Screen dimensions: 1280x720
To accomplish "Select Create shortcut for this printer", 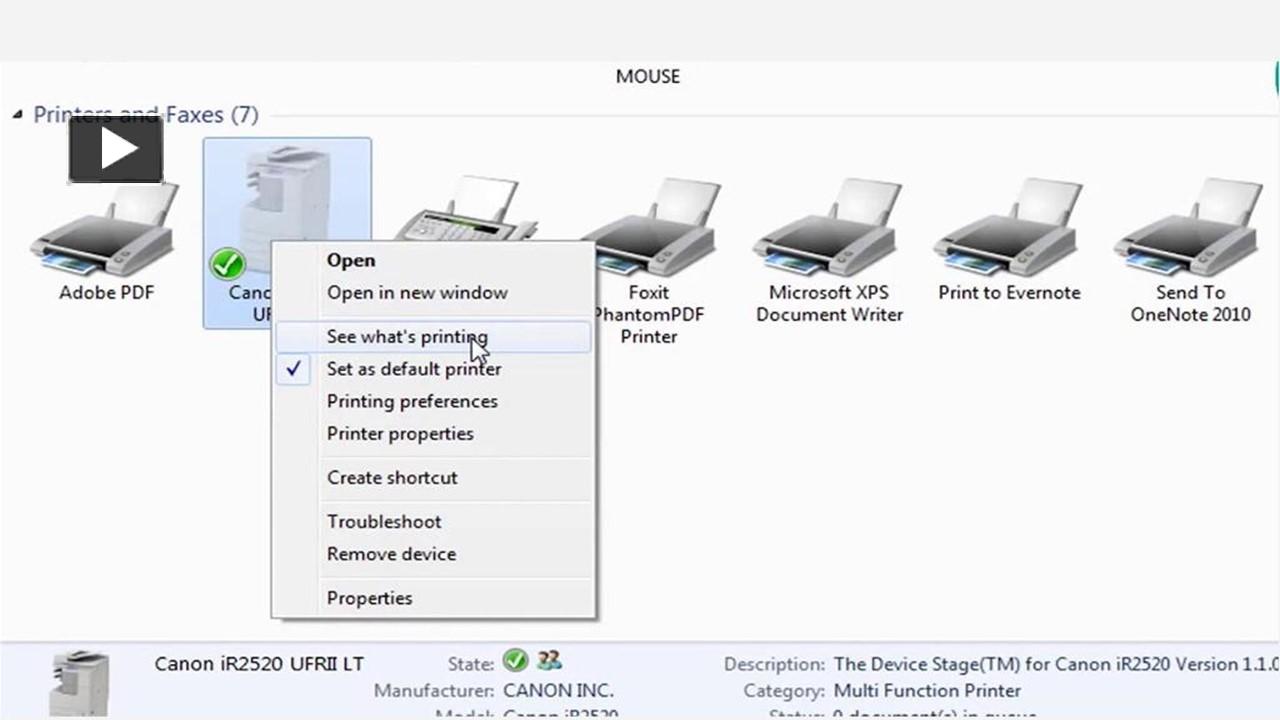I will 392,477.
